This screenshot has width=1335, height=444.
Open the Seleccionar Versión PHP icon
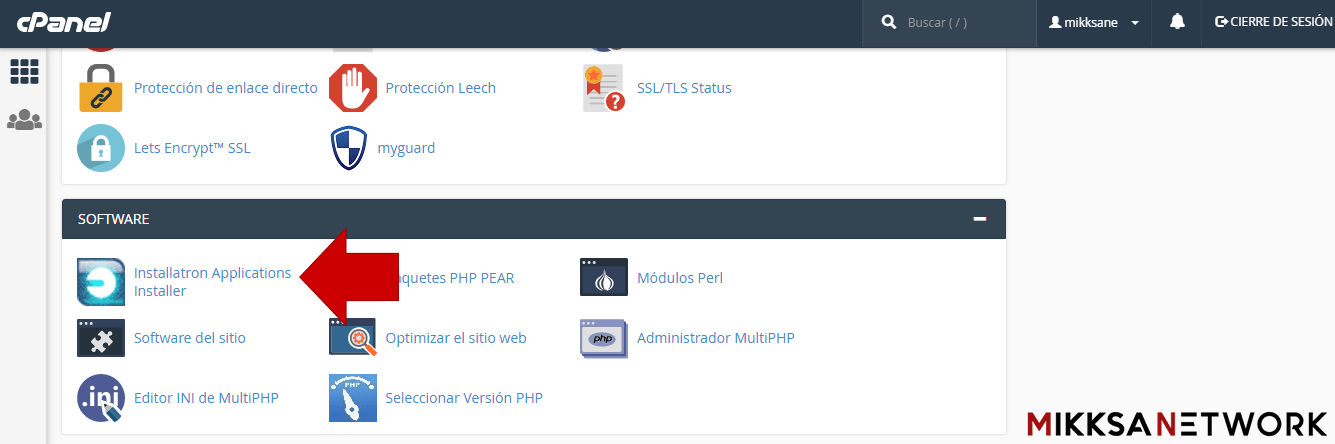353,398
